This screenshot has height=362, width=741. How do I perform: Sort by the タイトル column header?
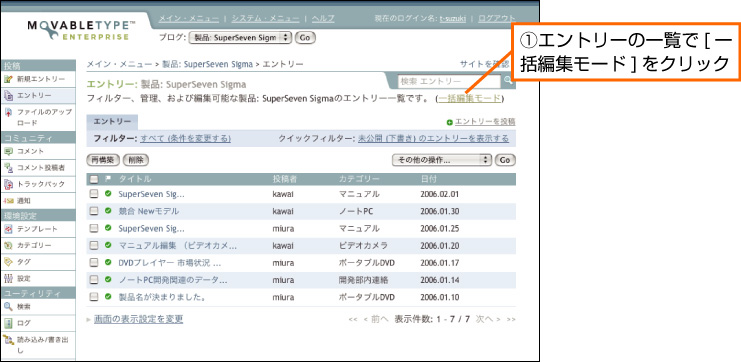[x=135, y=179]
